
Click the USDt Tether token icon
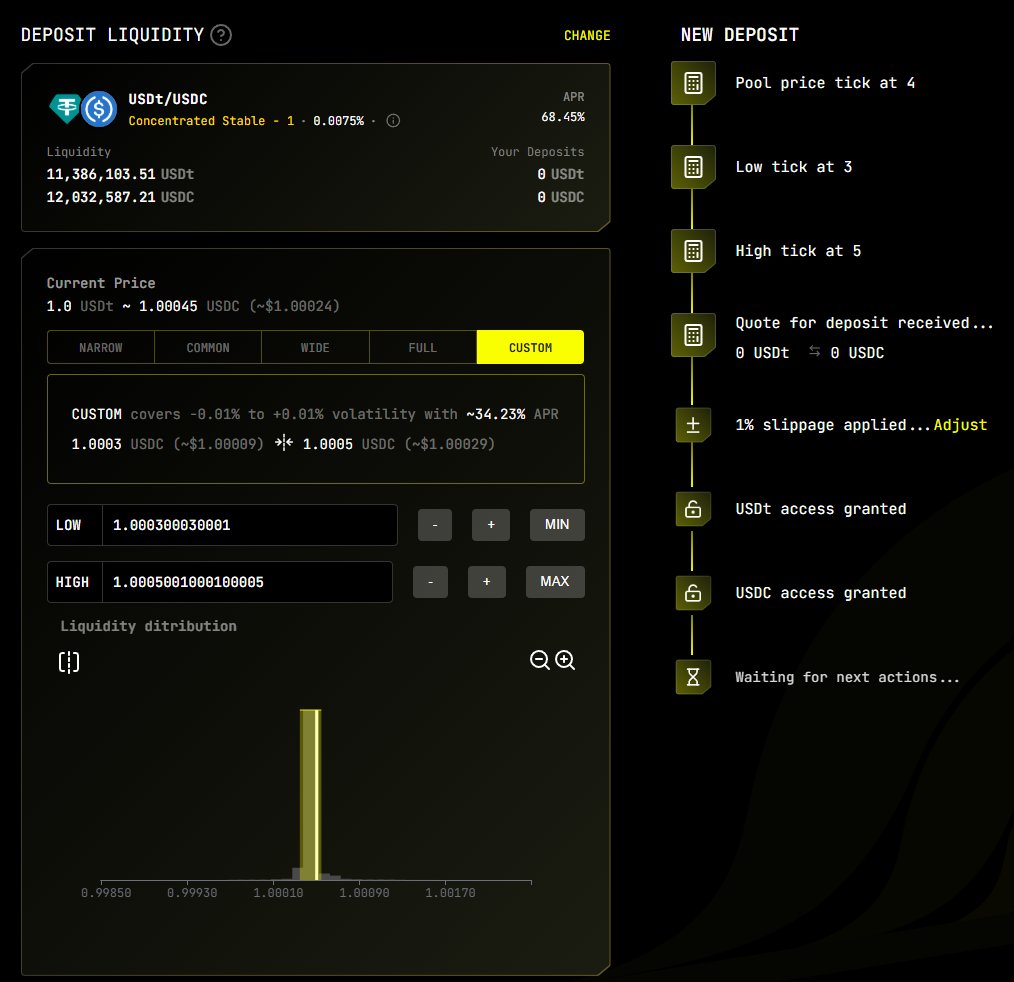[x=65, y=108]
